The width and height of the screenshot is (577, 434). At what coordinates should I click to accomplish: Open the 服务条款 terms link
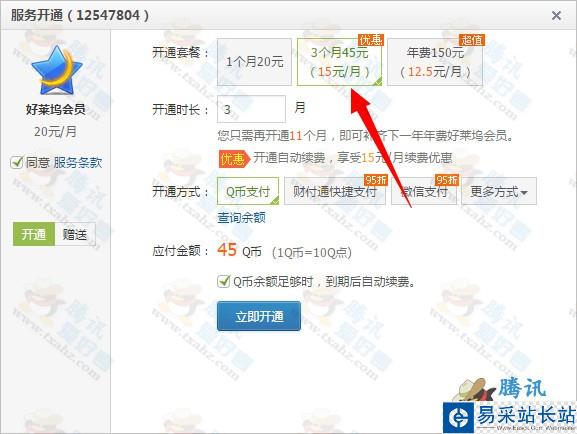point(78,162)
